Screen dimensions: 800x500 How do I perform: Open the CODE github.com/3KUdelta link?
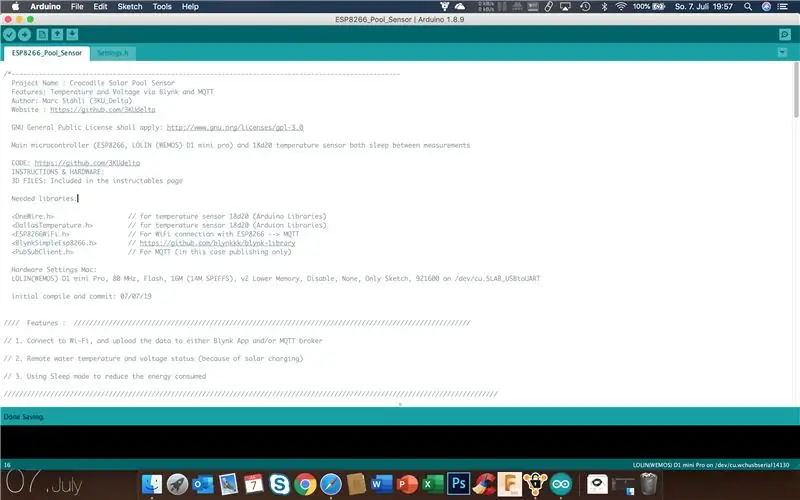click(87, 163)
